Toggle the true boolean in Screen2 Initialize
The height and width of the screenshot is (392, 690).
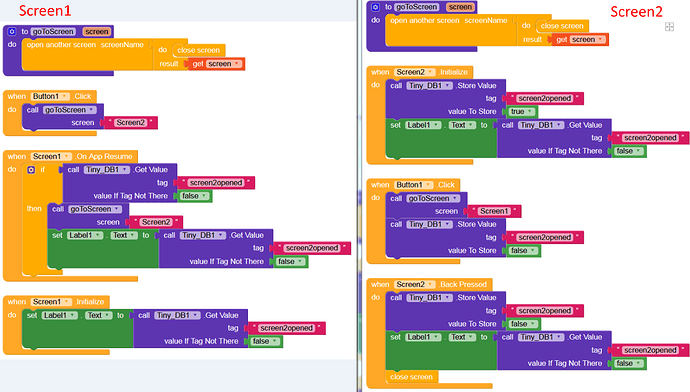521,112
